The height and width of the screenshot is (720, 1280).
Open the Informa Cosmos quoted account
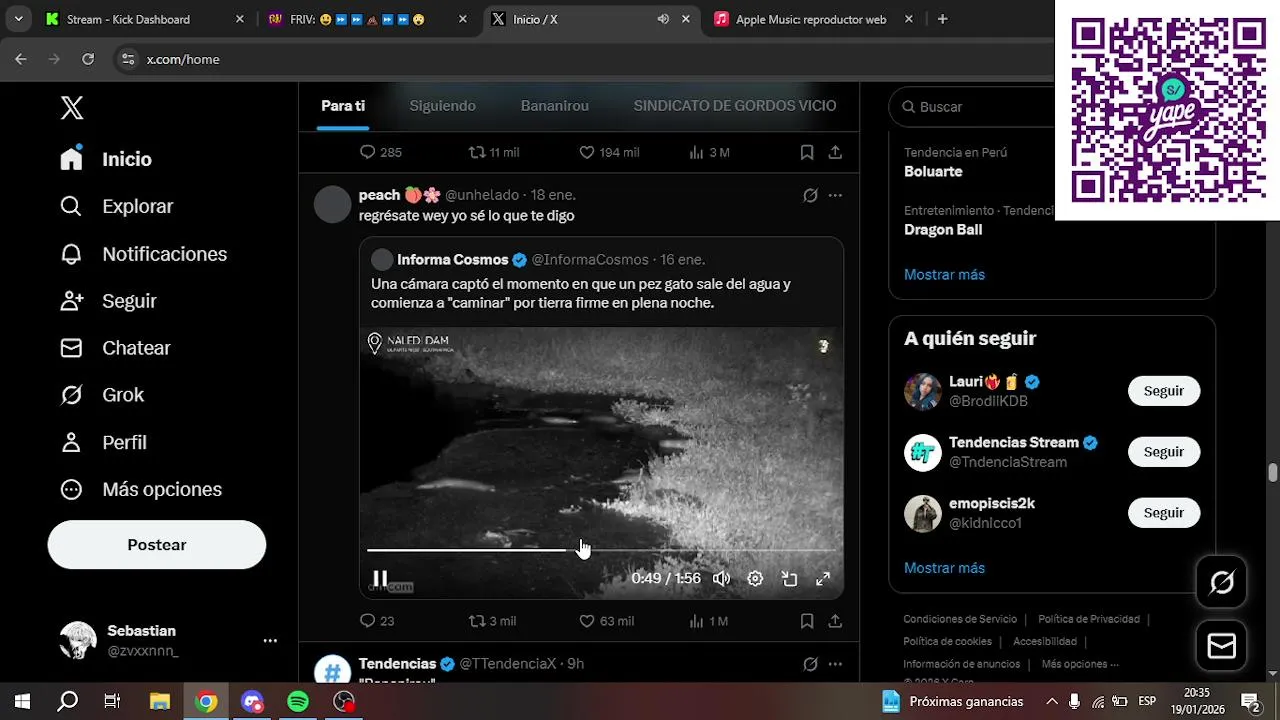click(x=453, y=260)
